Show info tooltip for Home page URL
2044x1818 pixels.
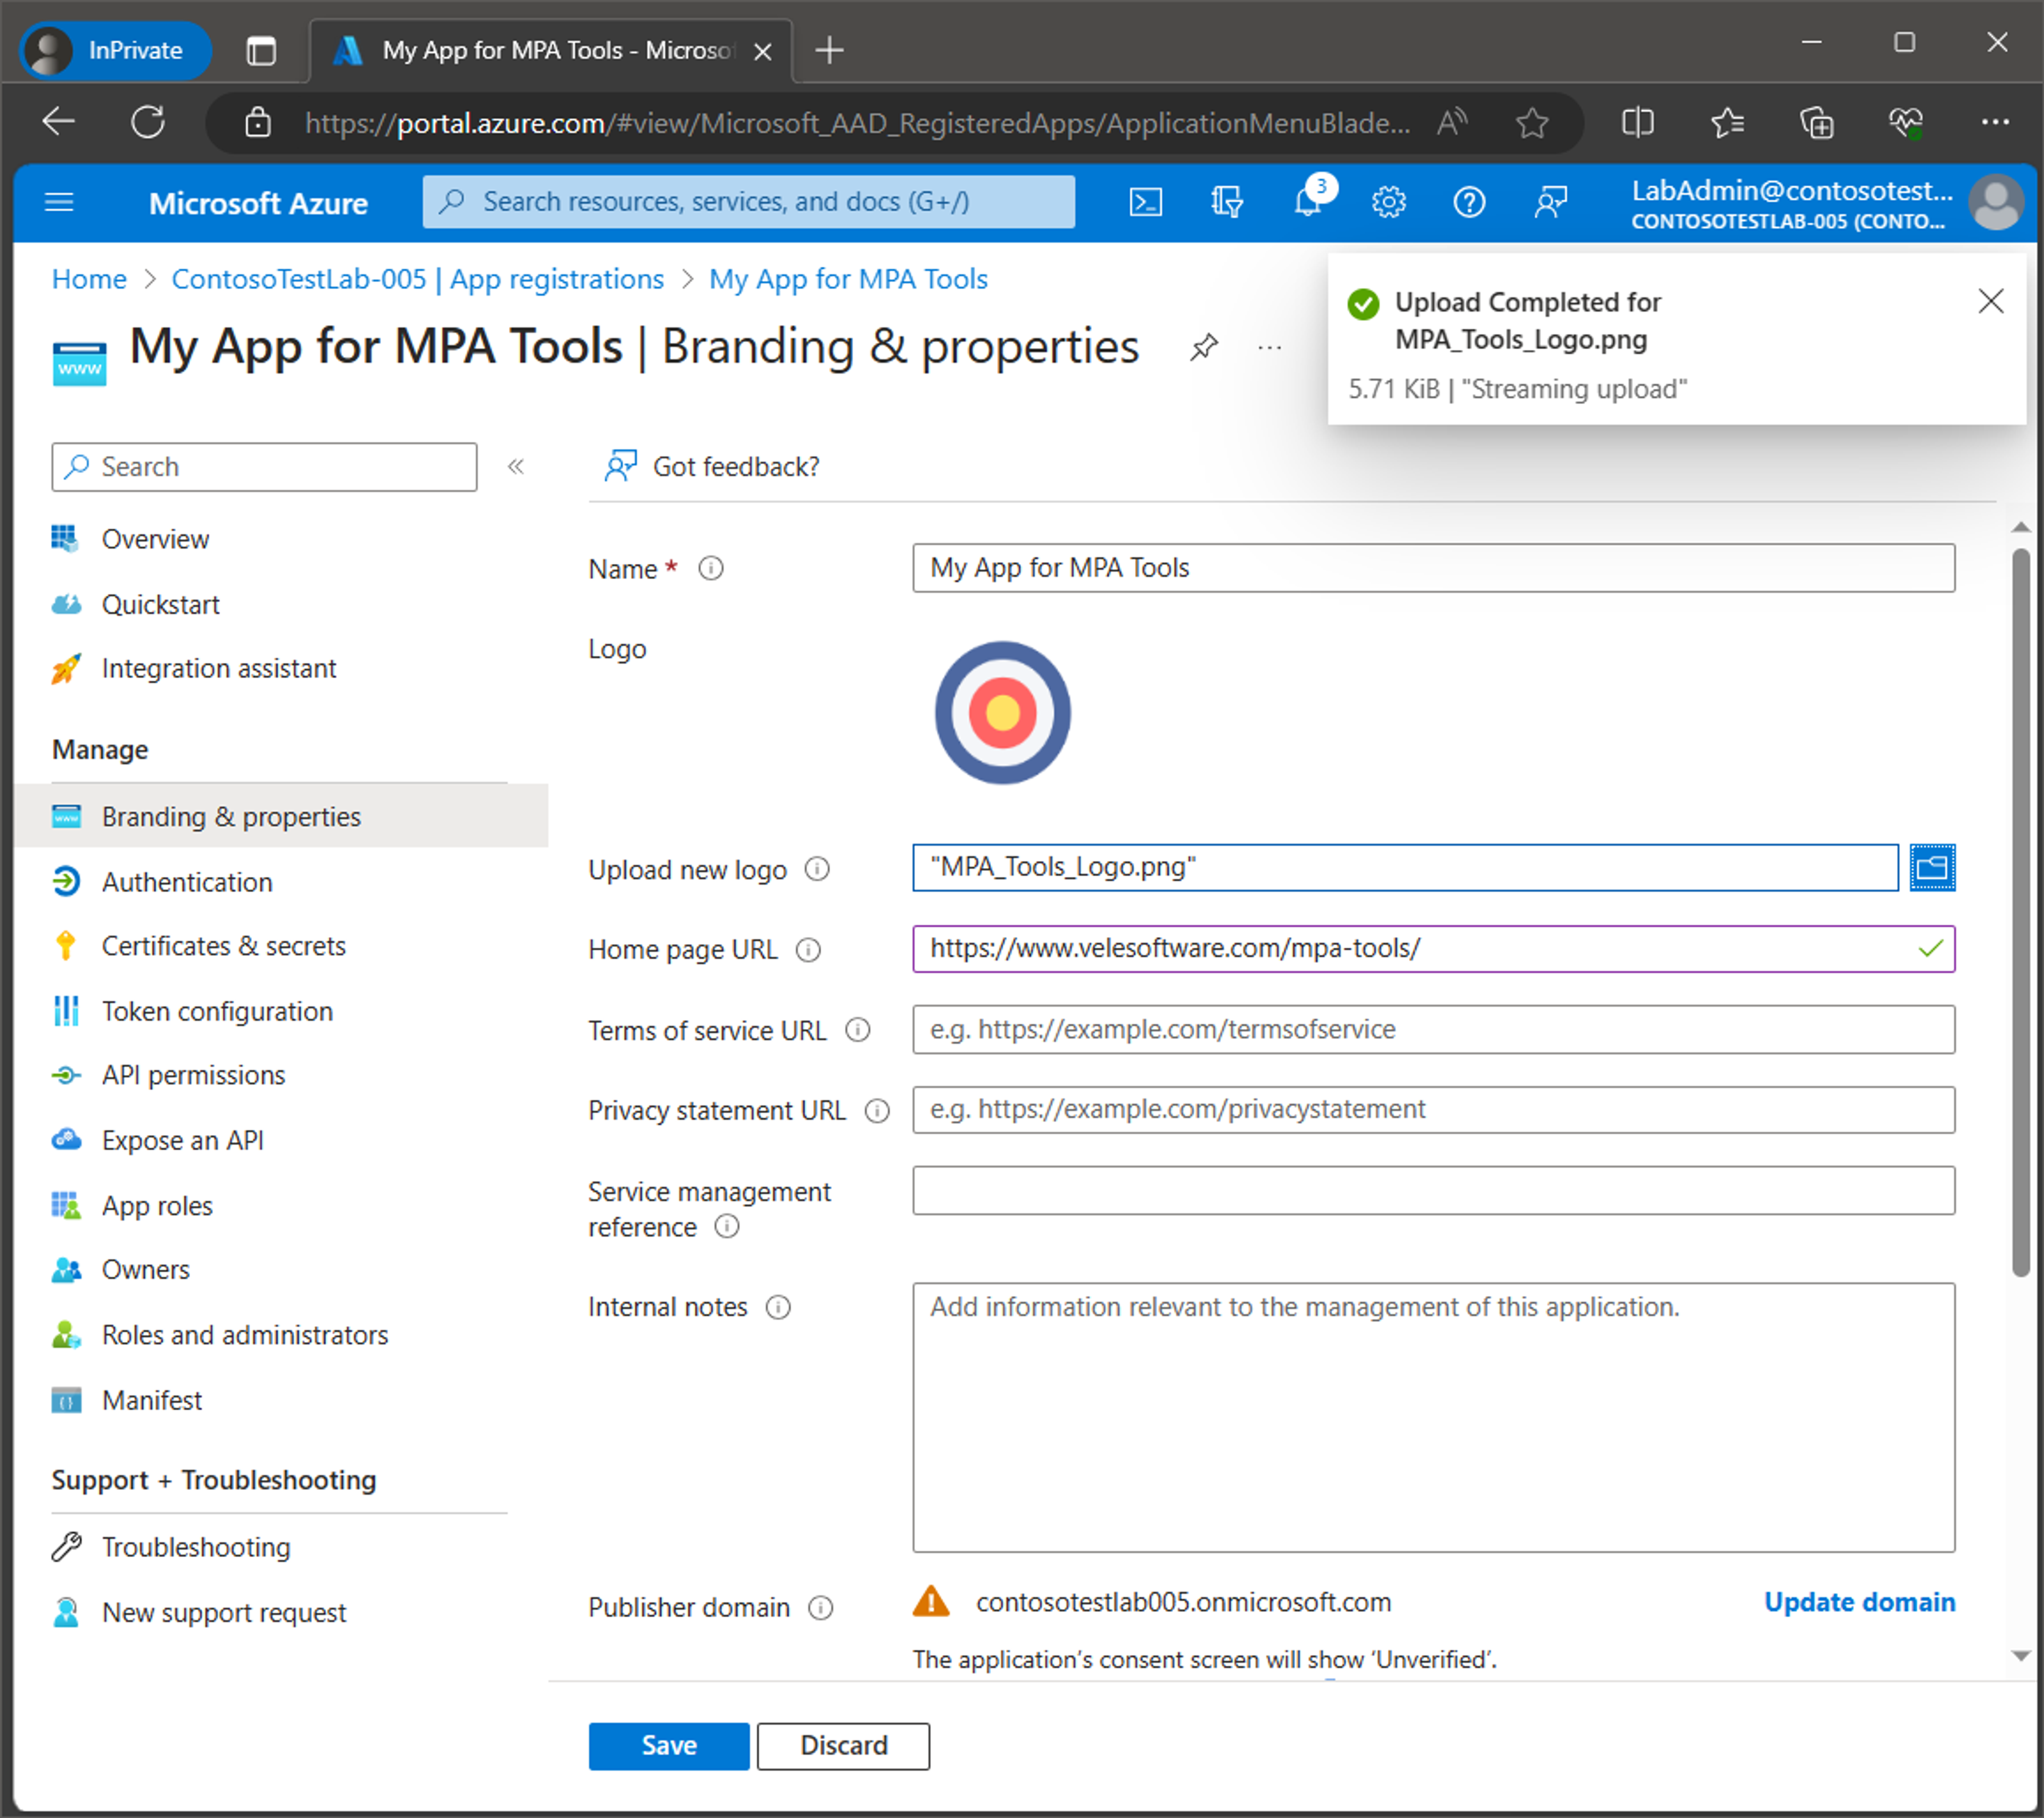tap(808, 949)
